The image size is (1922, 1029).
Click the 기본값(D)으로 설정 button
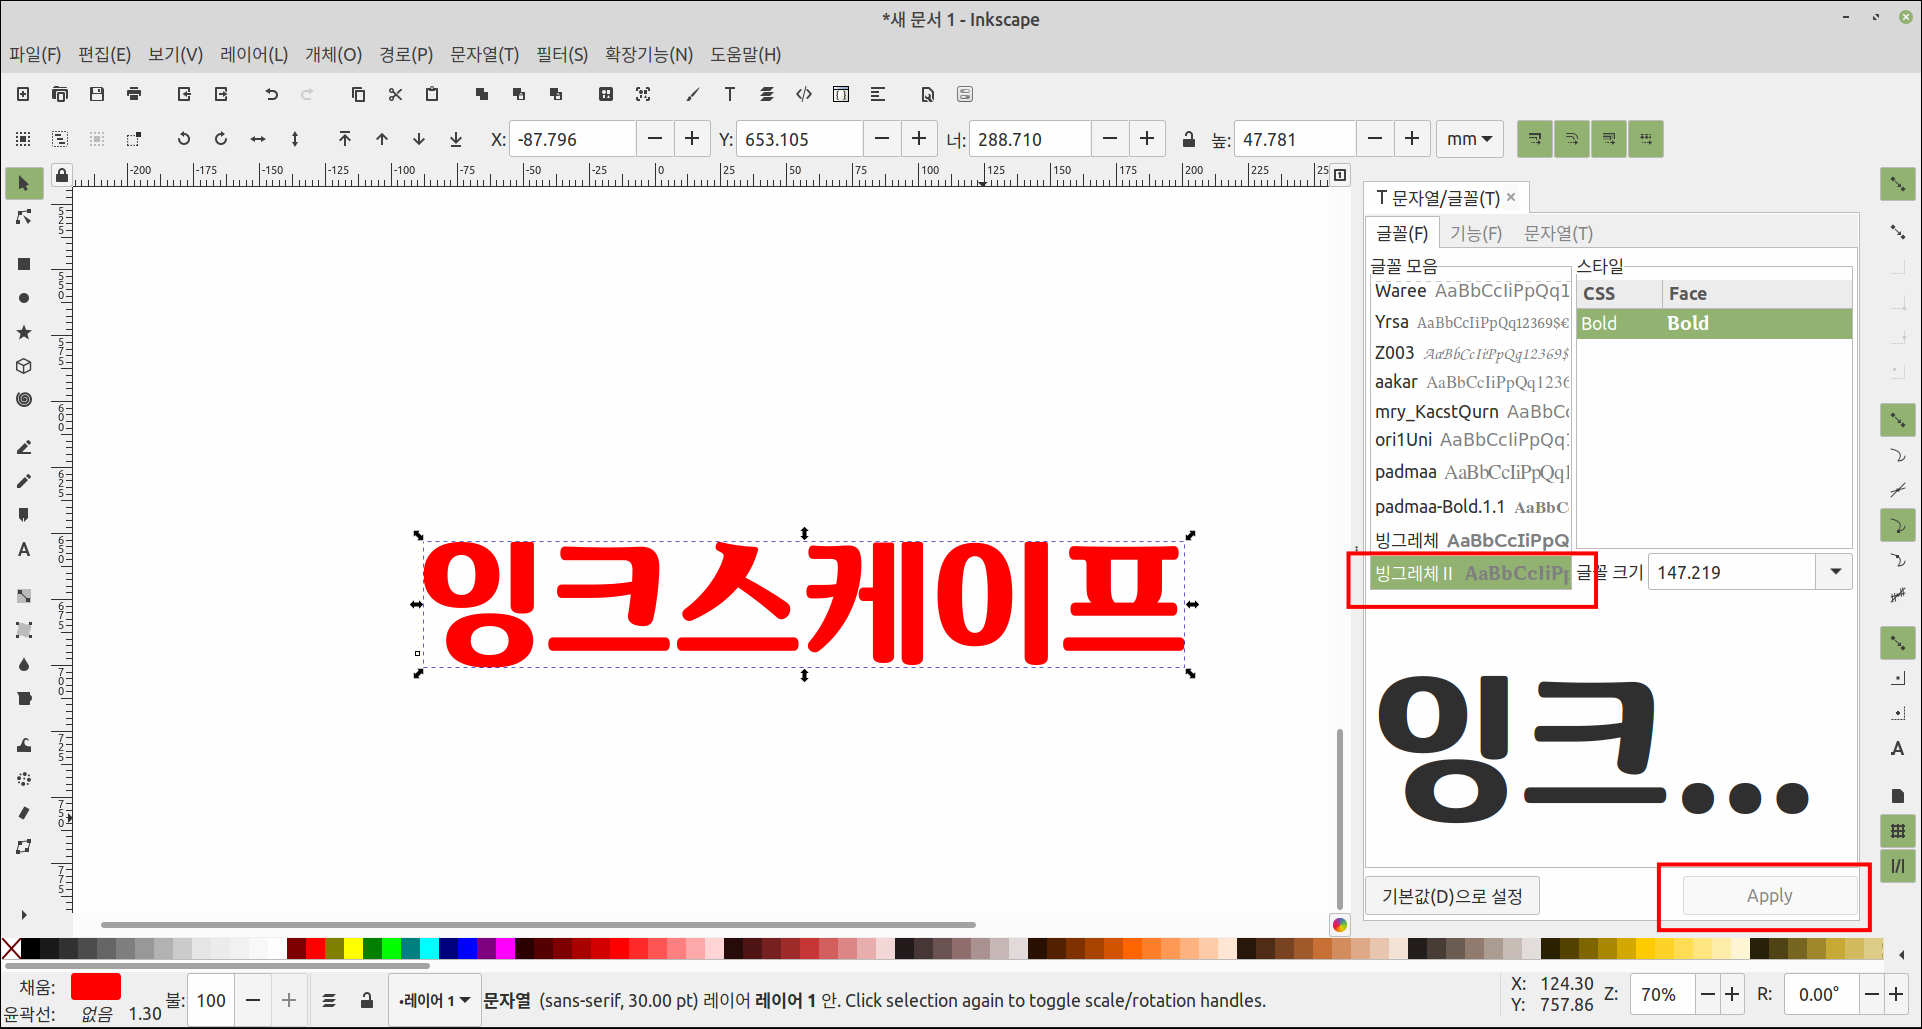tap(1451, 895)
